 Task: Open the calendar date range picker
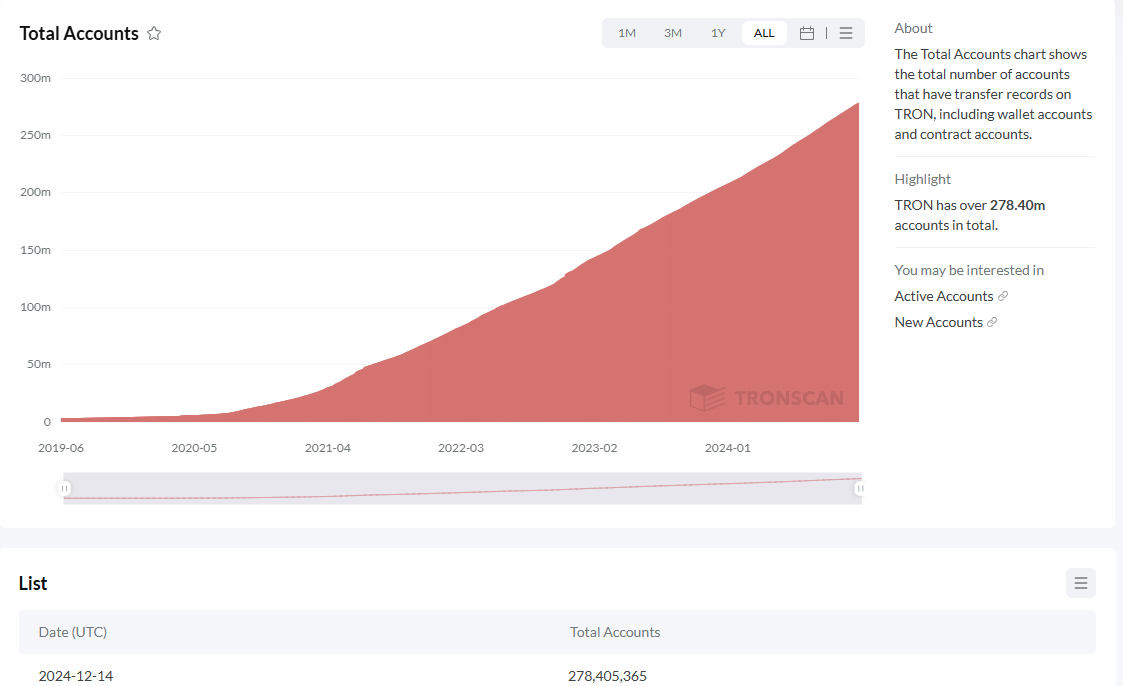click(806, 33)
